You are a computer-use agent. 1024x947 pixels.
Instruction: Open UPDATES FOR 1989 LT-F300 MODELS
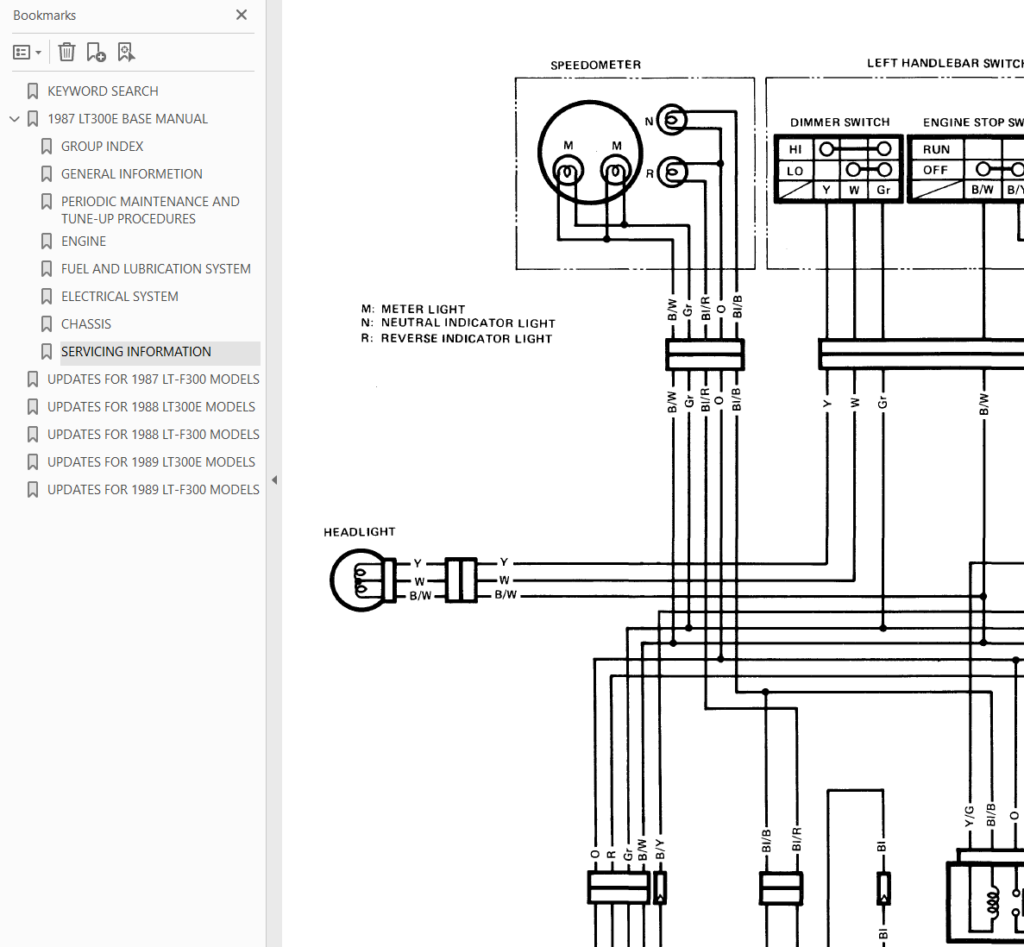pyautogui.click(x=153, y=489)
